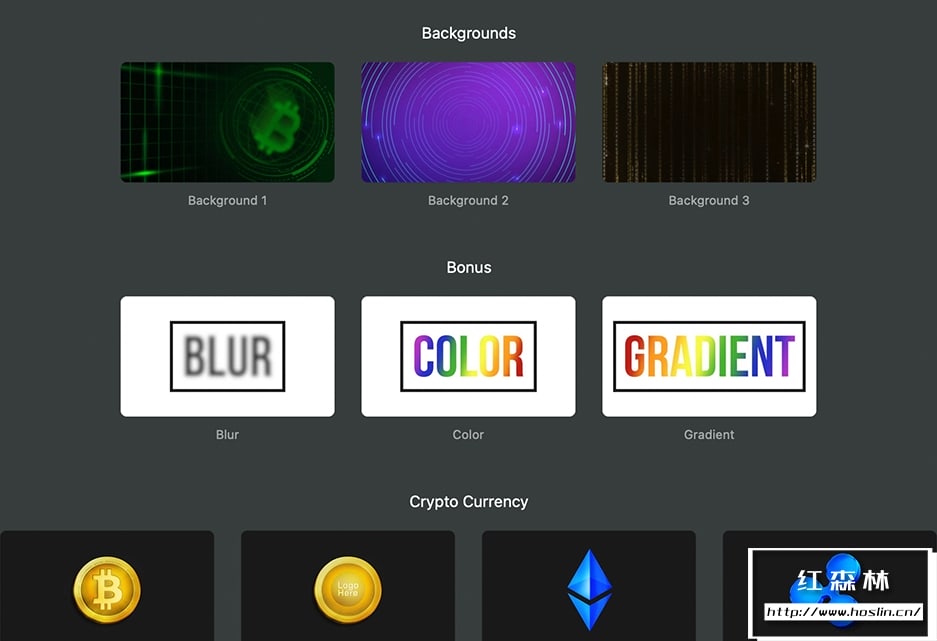Click the gold Bitcoin coin icon

tap(107, 590)
